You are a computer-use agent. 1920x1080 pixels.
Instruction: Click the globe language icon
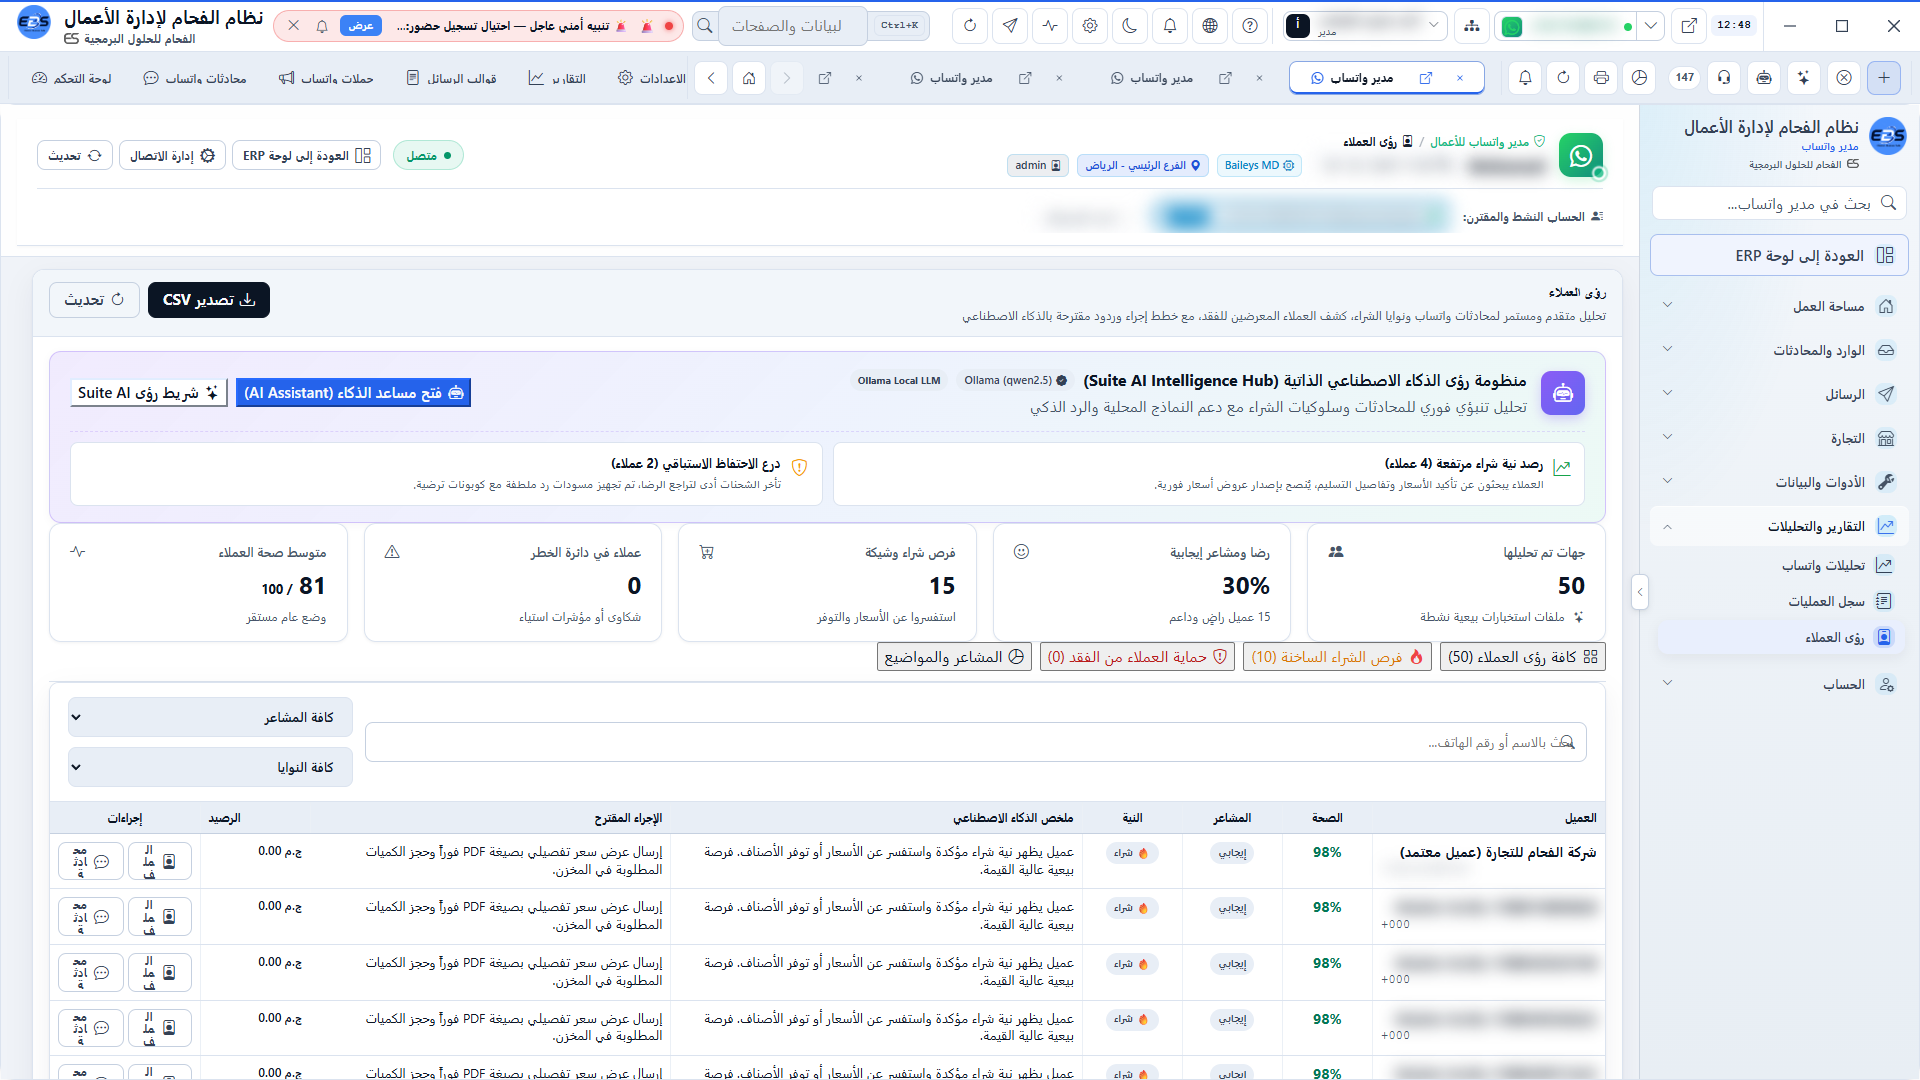1210,26
